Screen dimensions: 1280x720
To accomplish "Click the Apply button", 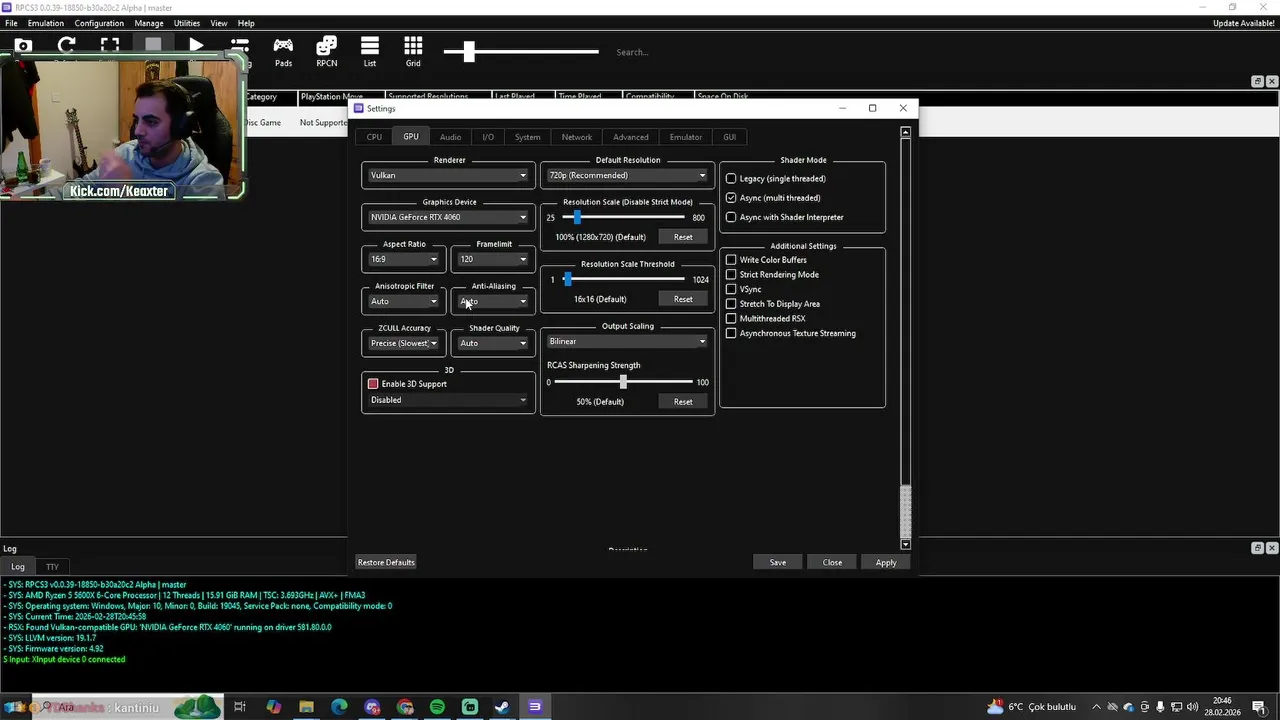I will pos(886,562).
